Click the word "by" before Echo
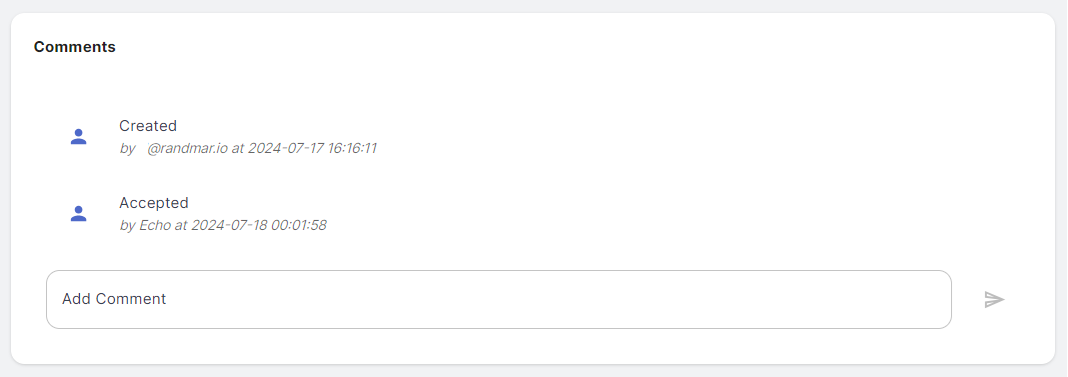The height and width of the screenshot is (377, 1068). [x=127, y=225]
